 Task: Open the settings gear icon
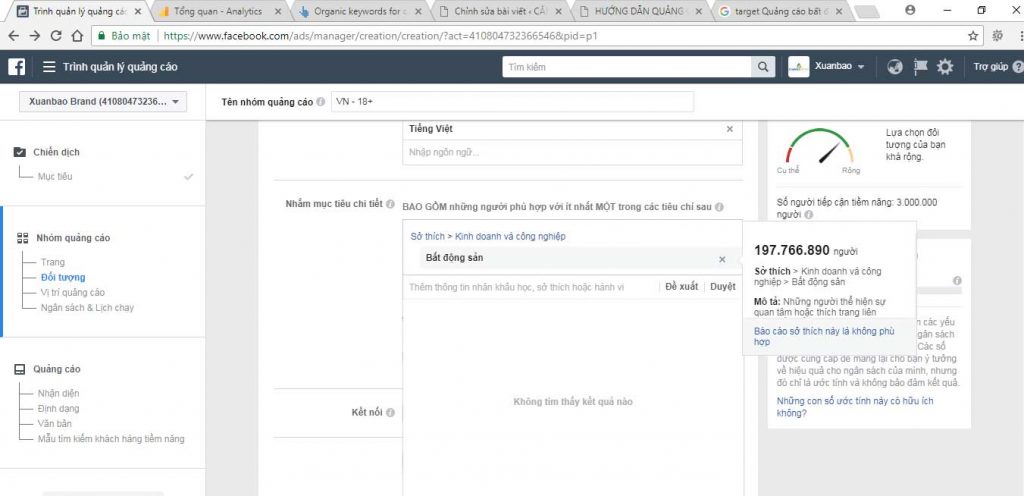point(945,67)
